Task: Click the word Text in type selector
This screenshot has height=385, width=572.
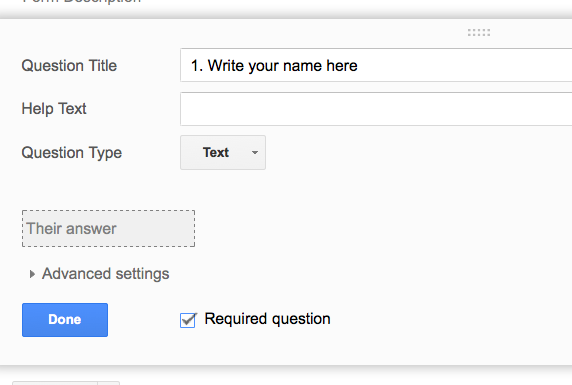Action: click(x=216, y=153)
